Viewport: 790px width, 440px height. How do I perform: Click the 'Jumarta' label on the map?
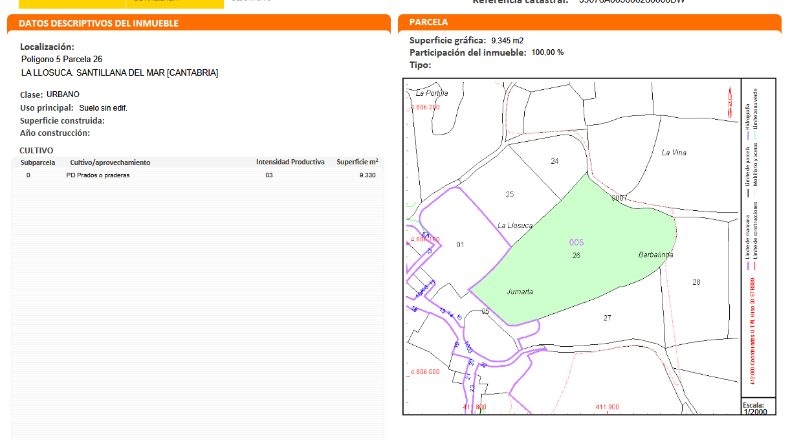click(x=519, y=291)
